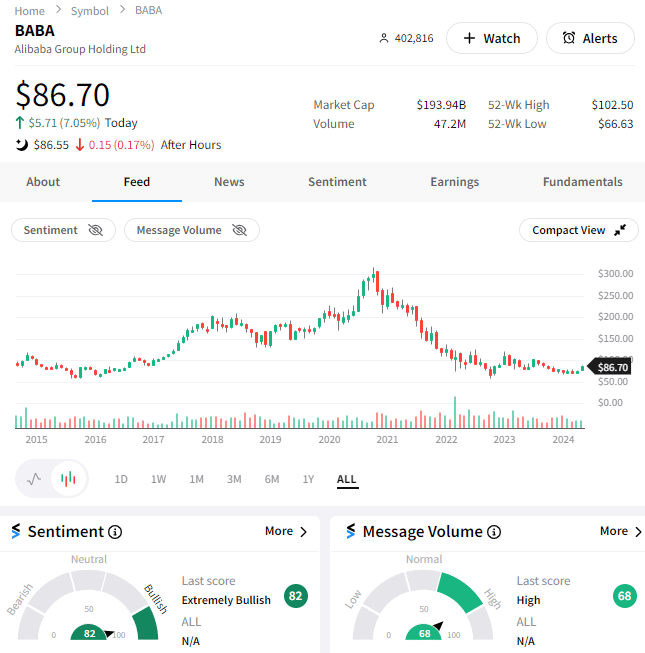Expand More in the Sentiment panel
The width and height of the screenshot is (645, 653).
pyautogui.click(x=286, y=531)
